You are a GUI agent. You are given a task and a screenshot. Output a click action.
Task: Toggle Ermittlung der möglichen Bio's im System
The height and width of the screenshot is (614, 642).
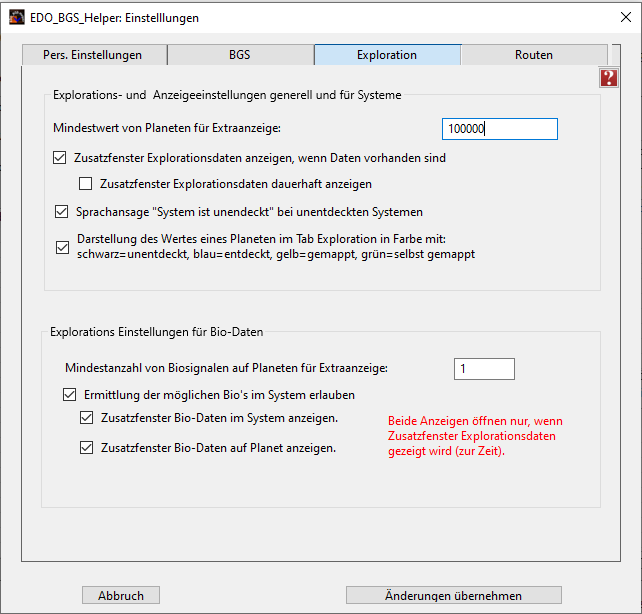point(70,395)
